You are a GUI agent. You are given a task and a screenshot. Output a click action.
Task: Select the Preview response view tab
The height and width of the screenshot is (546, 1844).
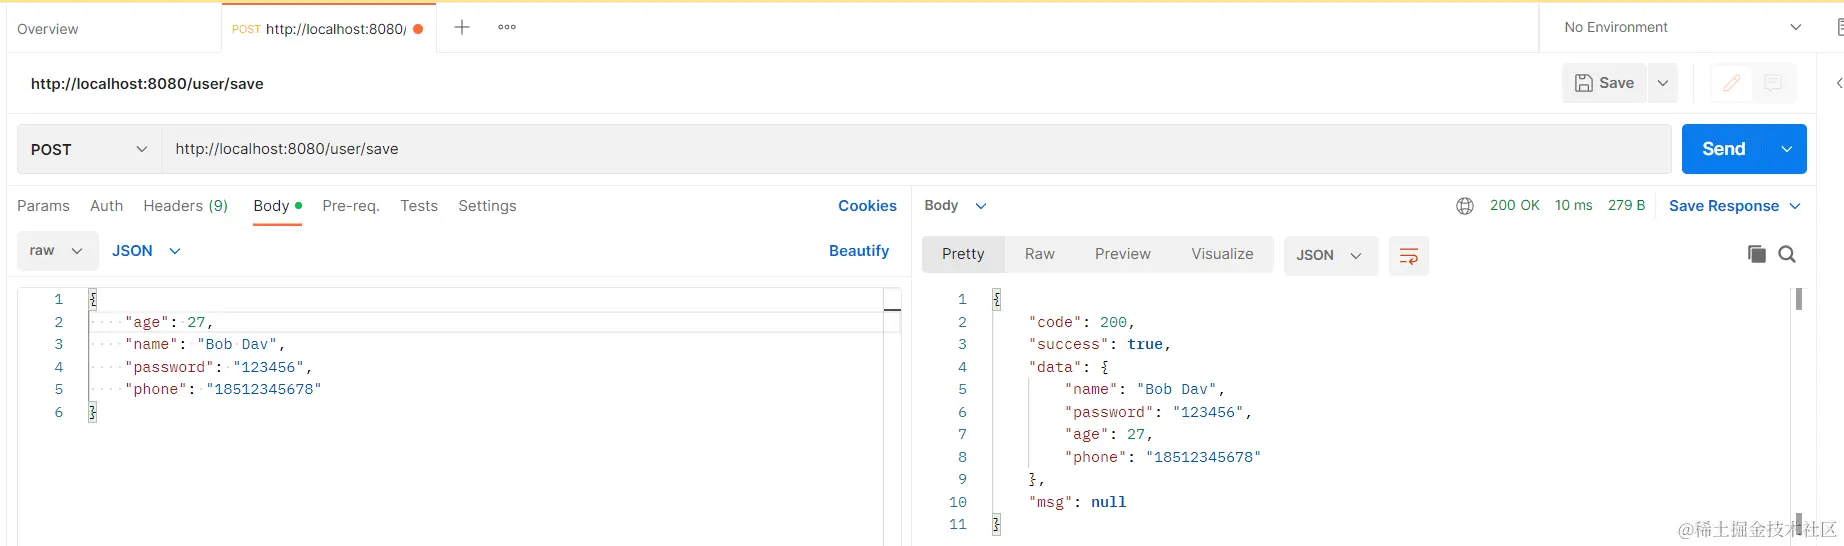pyautogui.click(x=1122, y=254)
